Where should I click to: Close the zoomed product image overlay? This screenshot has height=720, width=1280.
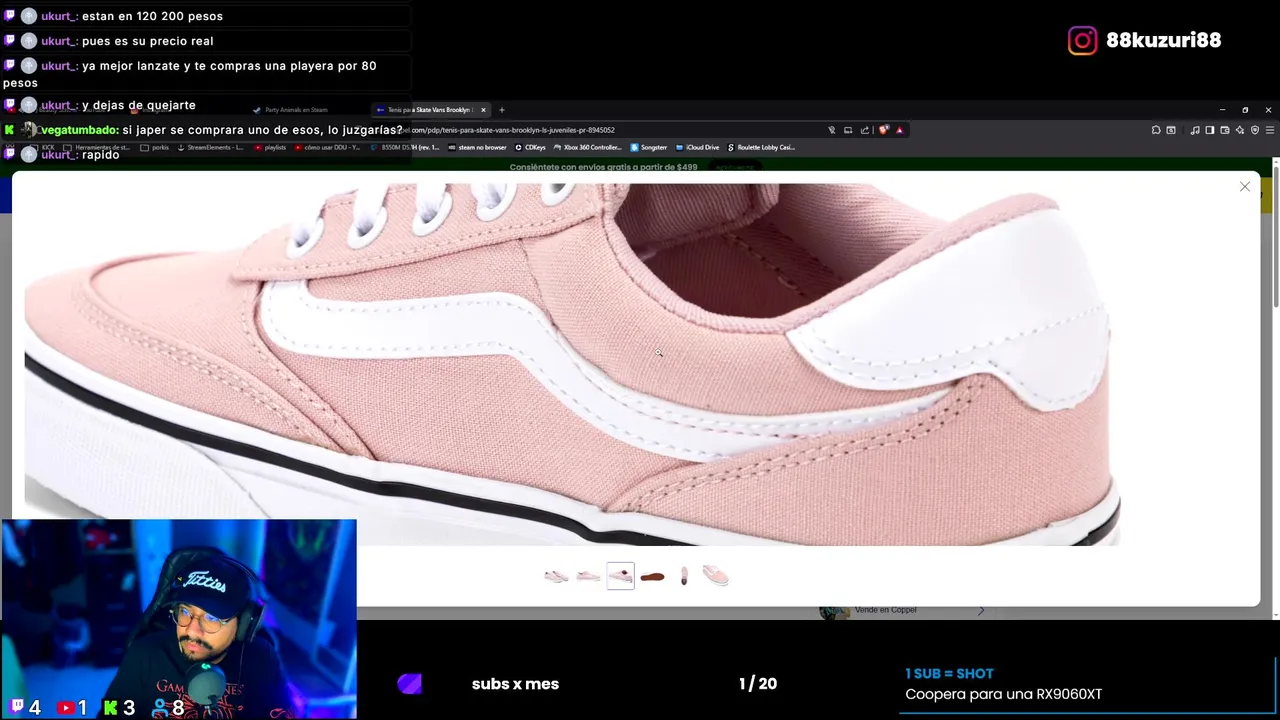click(x=1245, y=187)
